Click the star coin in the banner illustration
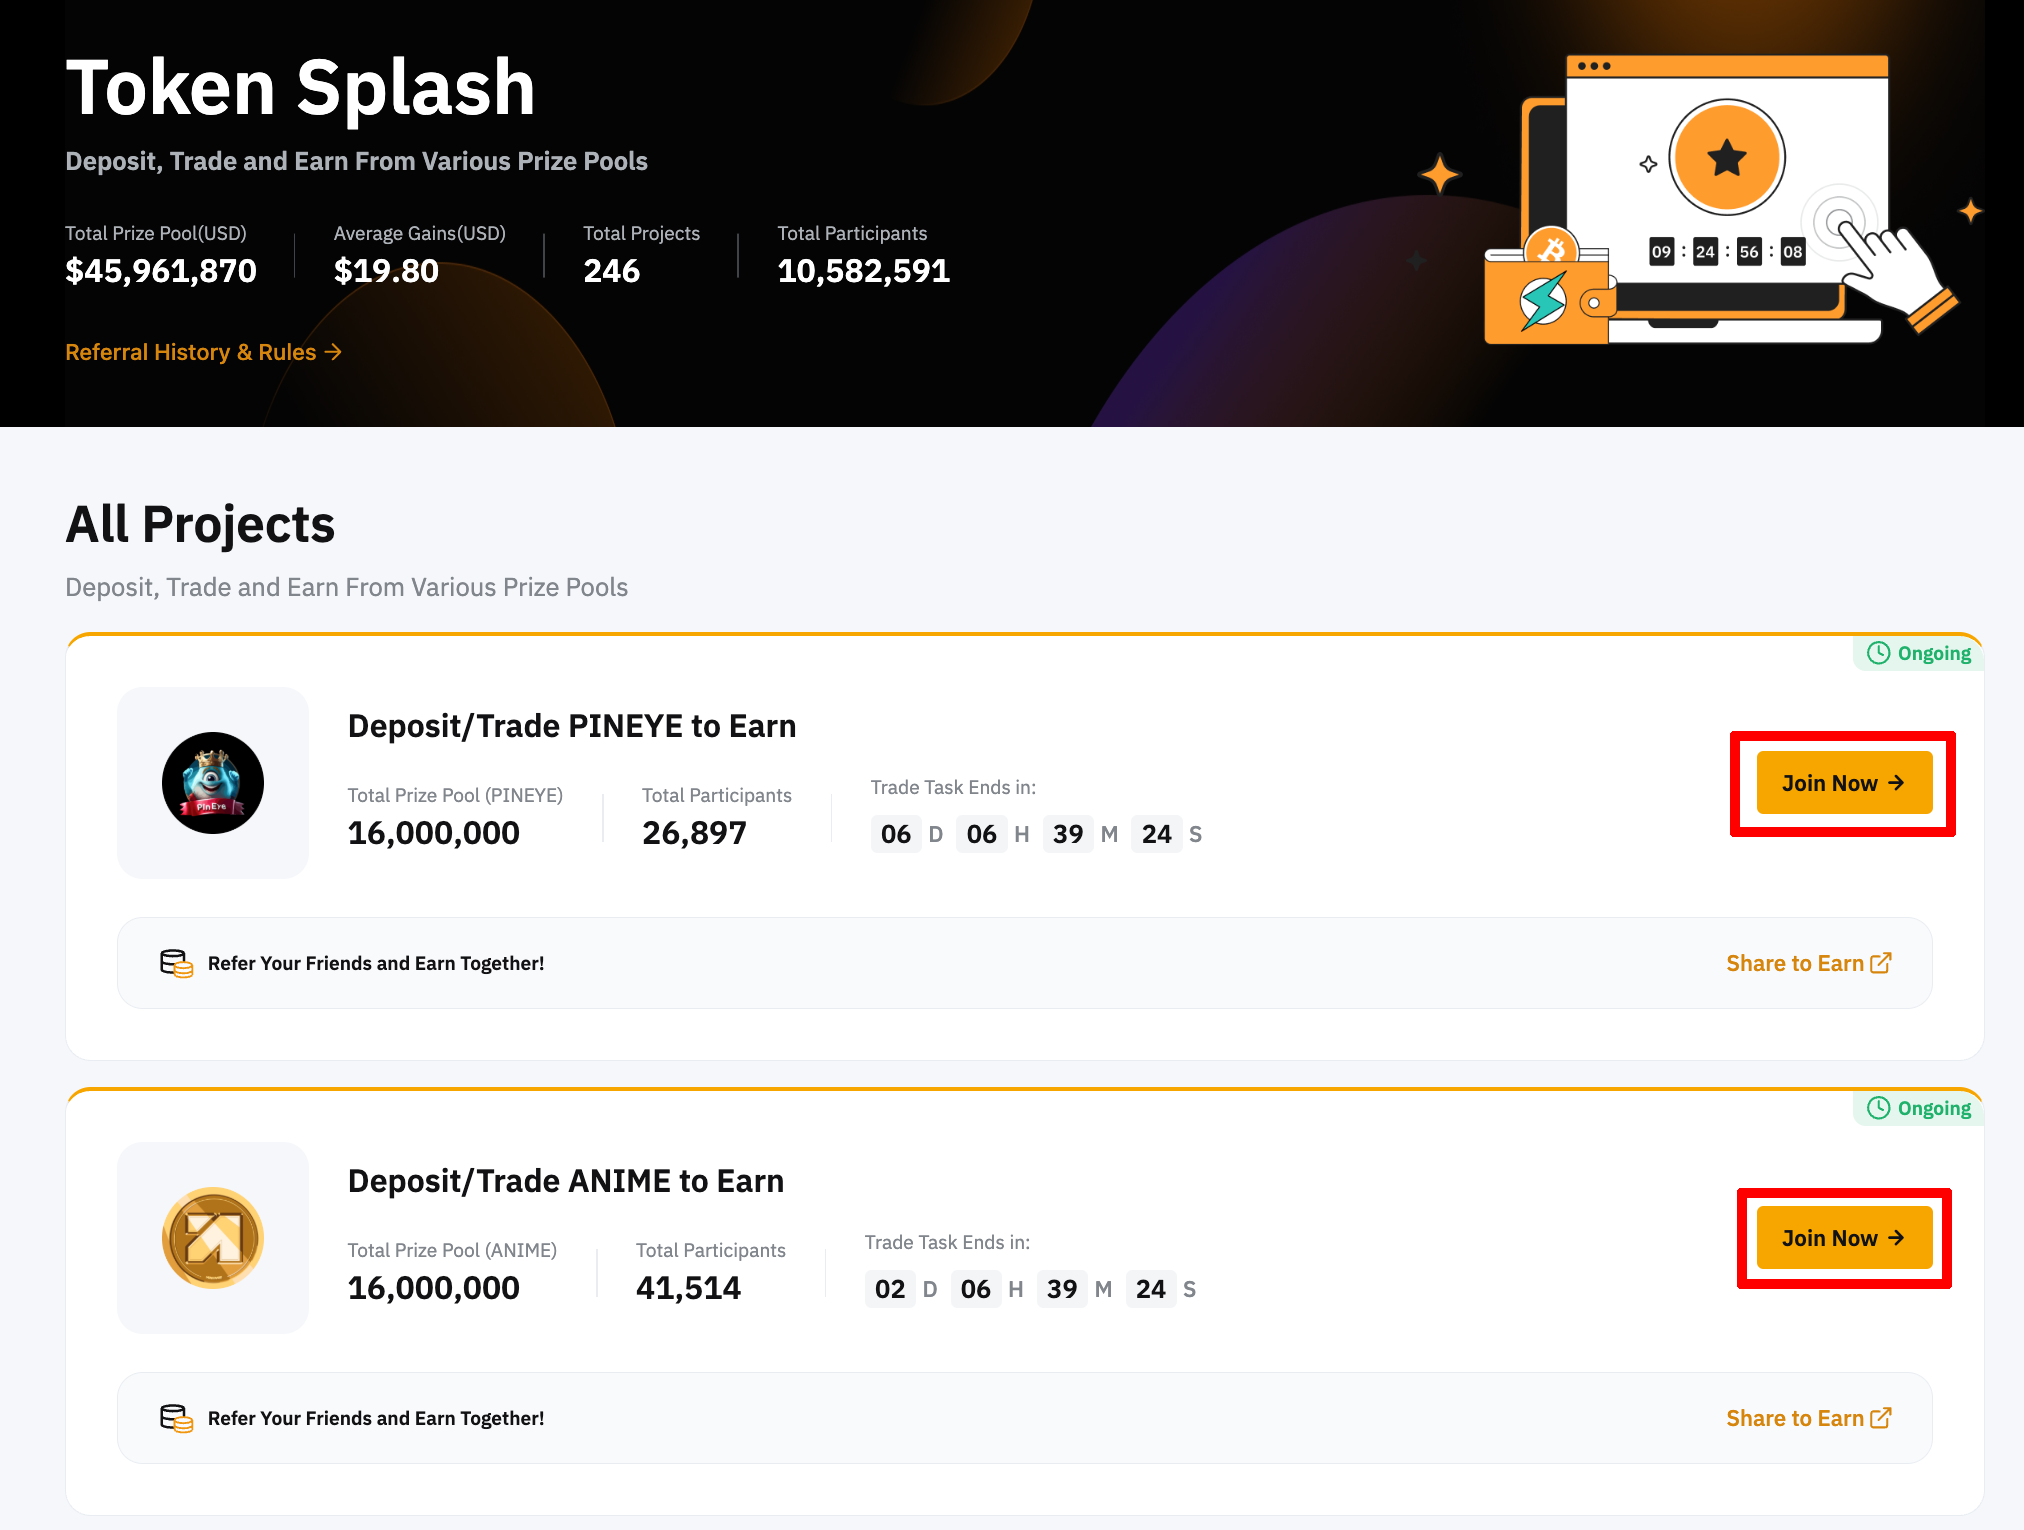This screenshot has height=1530, width=2024. tap(1727, 157)
